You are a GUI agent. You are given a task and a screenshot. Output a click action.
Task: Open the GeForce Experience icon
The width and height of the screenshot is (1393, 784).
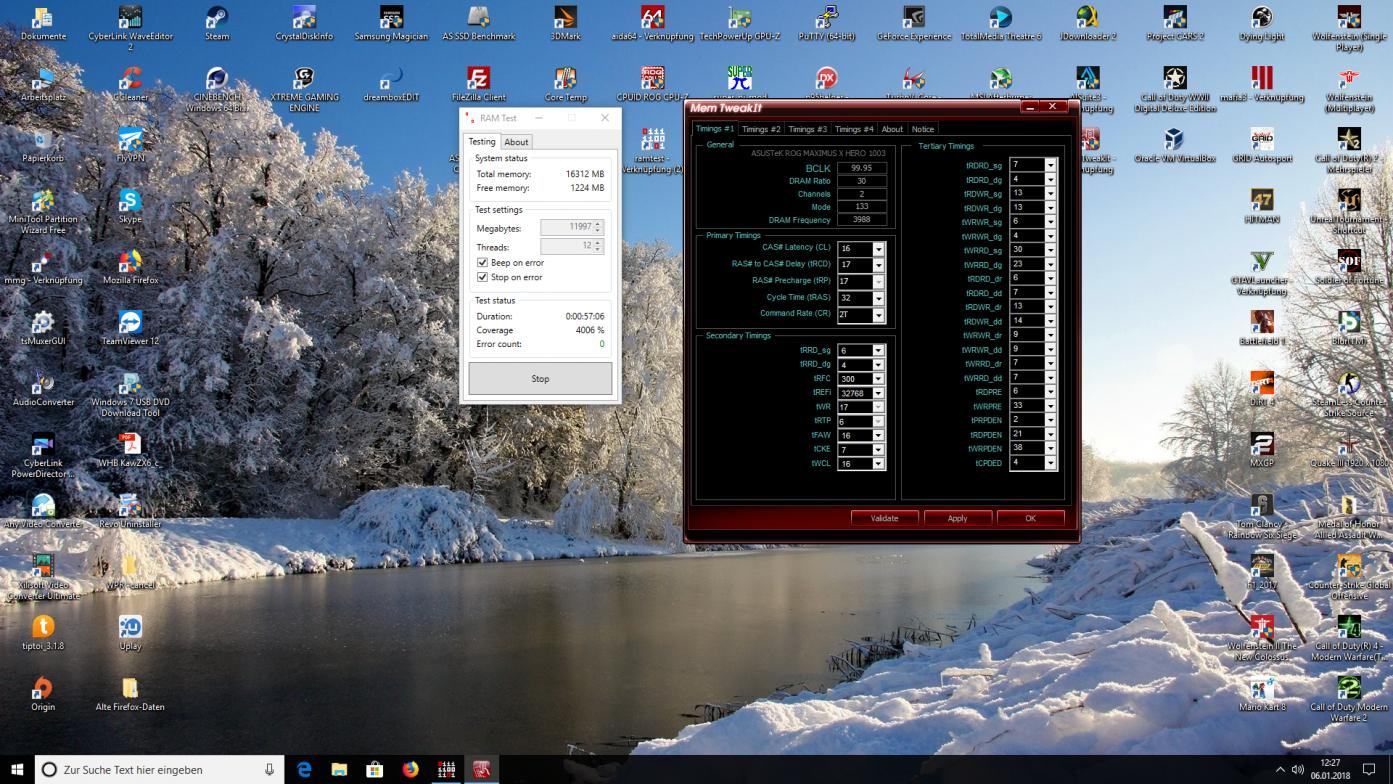click(913, 22)
